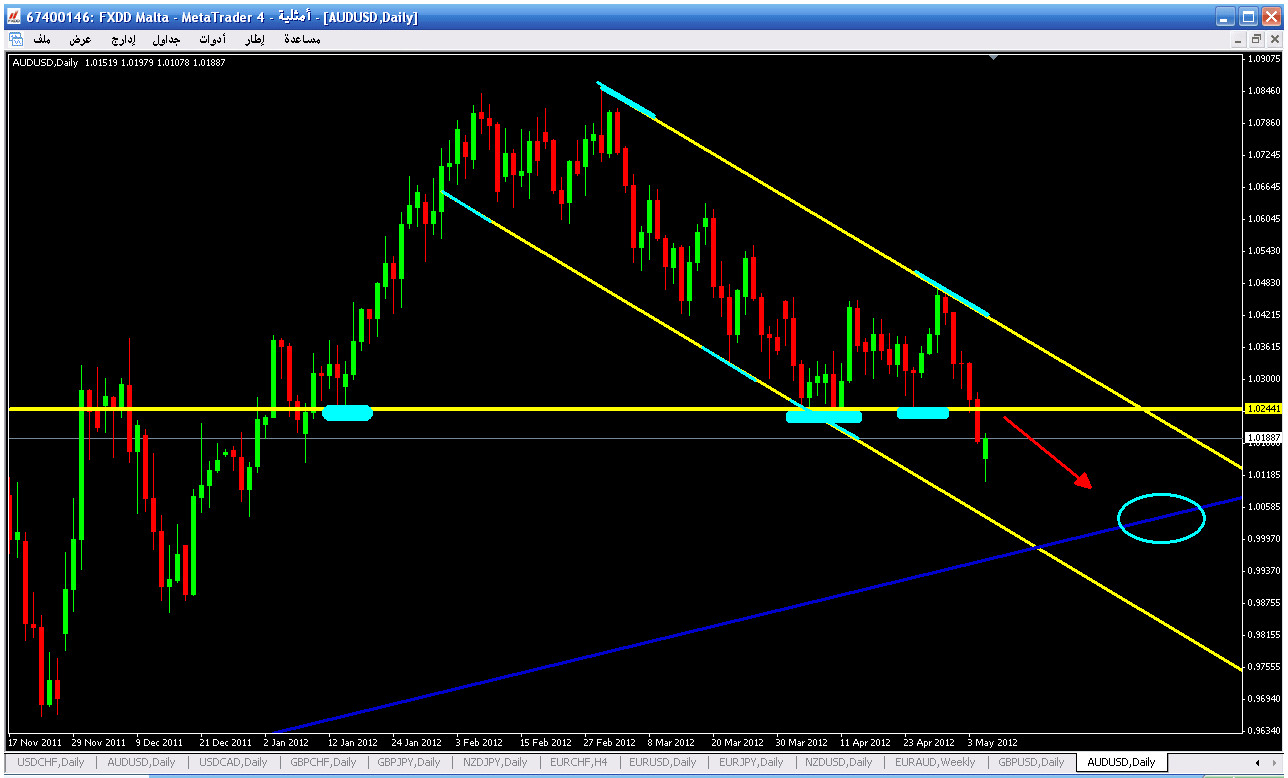Click the AUDUSD,Daily OHLC header text
The height and width of the screenshot is (778, 1288).
pos(119,63)
